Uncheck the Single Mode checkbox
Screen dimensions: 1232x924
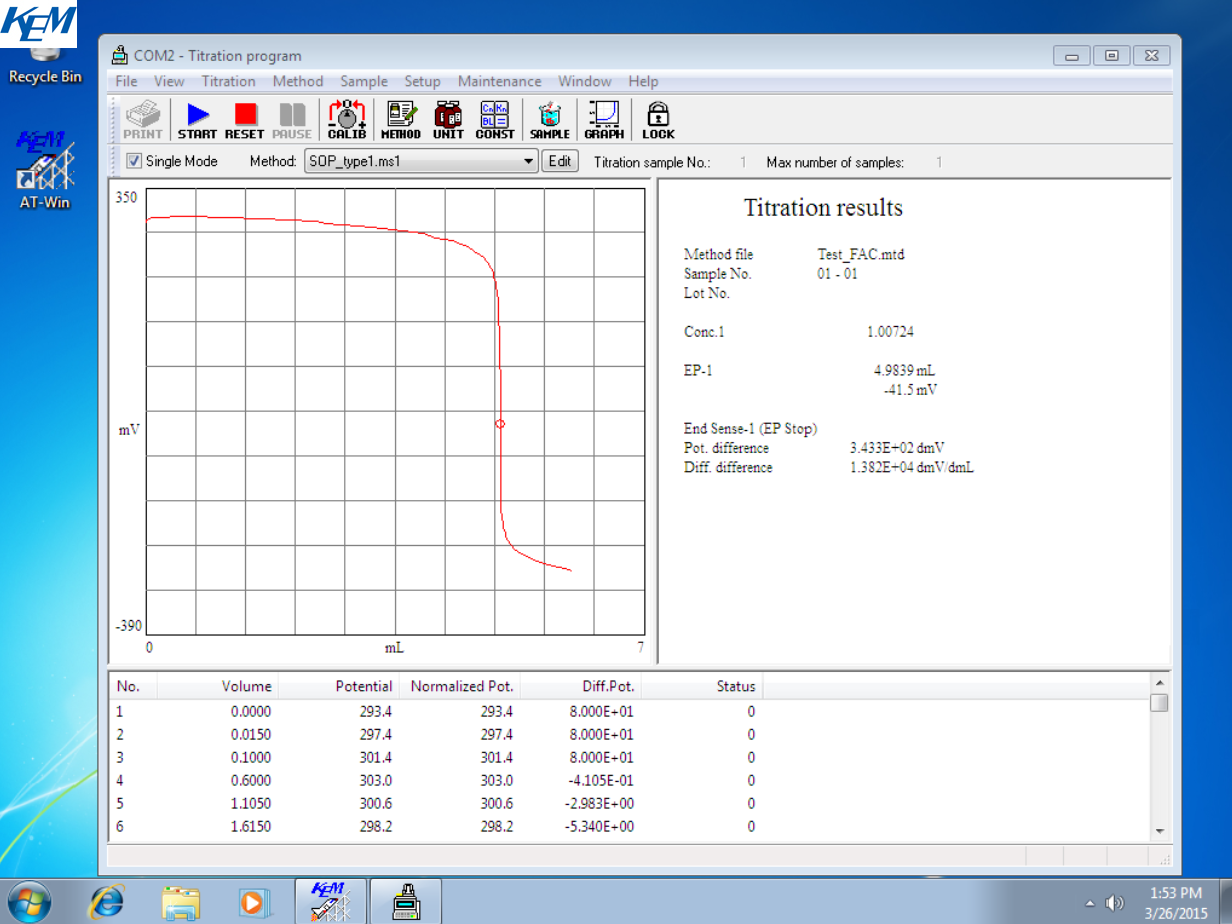[134, 161]
